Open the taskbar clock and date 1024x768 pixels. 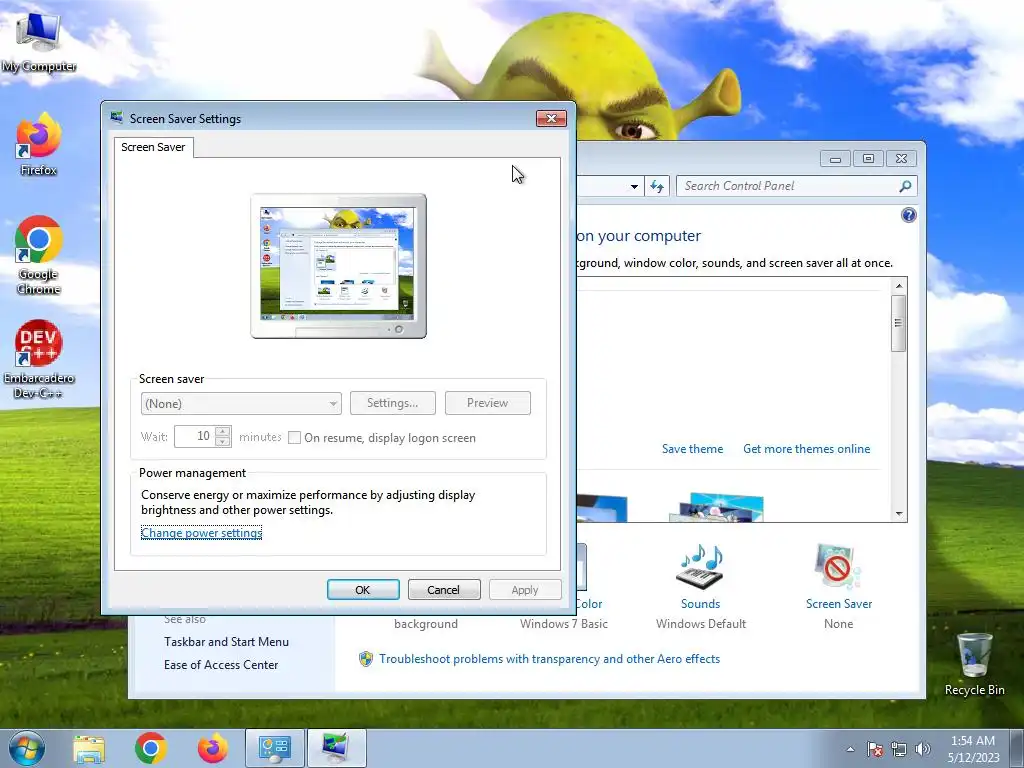(973, 748)
